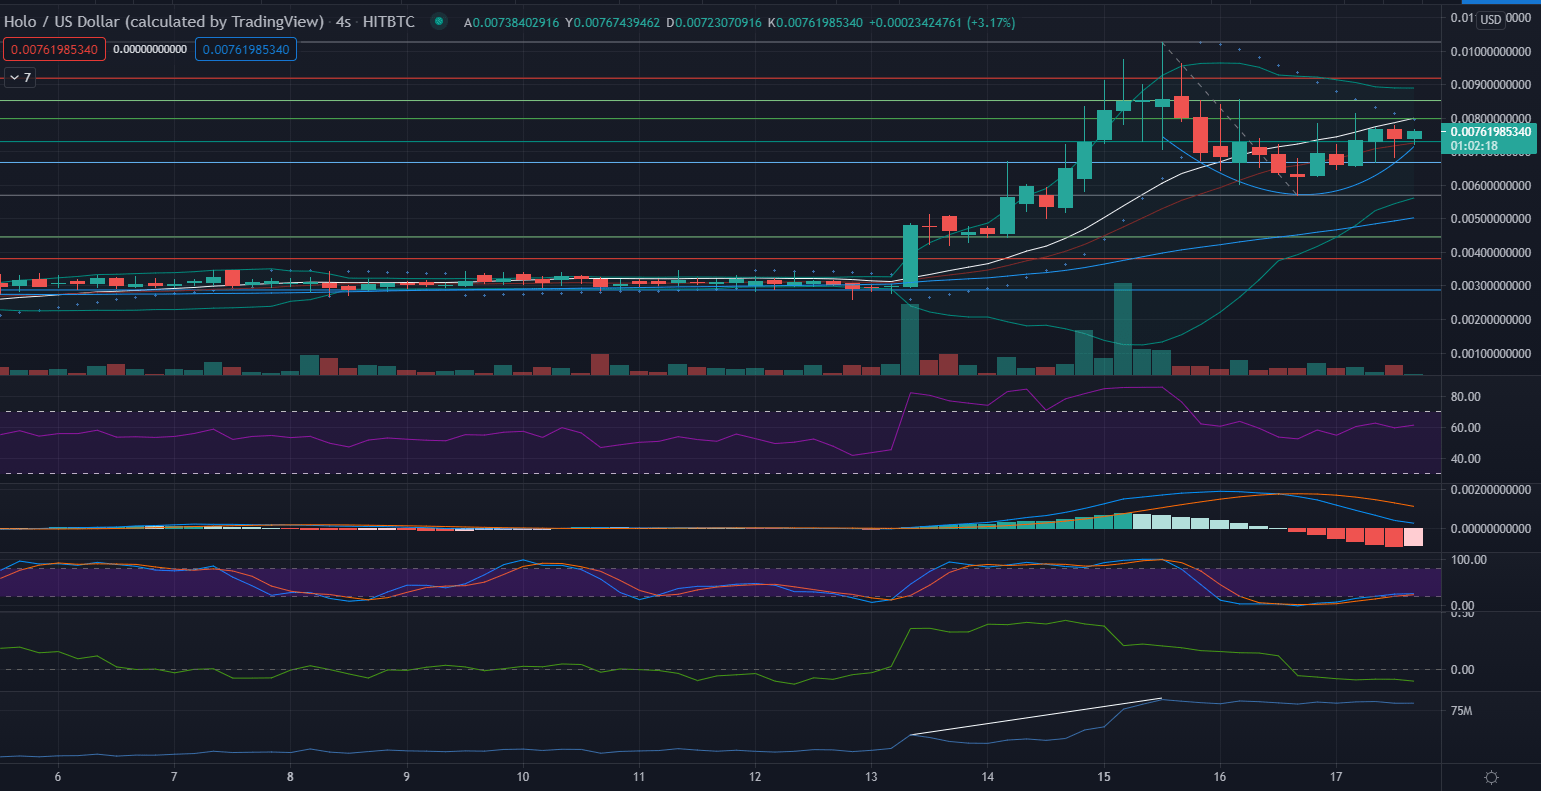Click the red sell price box
1541x791 pixels.
click(55, 49)
